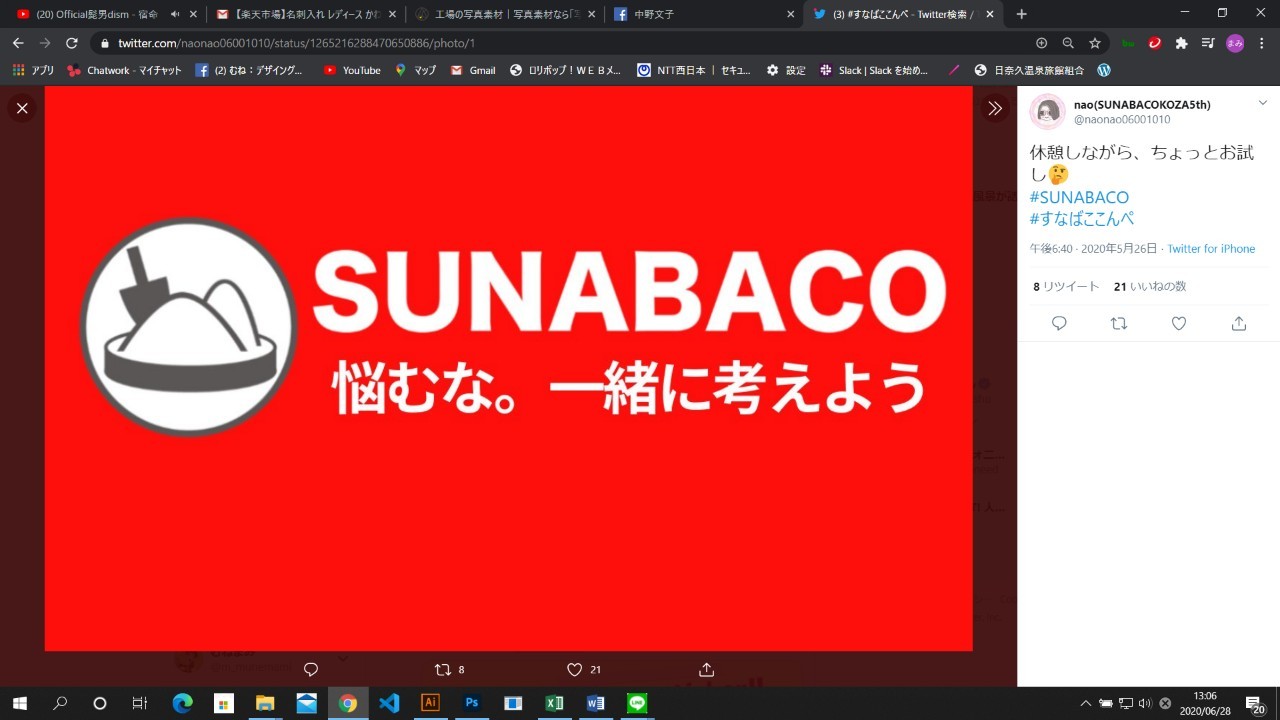Close the photo viewer with the X icon
1280x720 pixels.
(22, 108)
